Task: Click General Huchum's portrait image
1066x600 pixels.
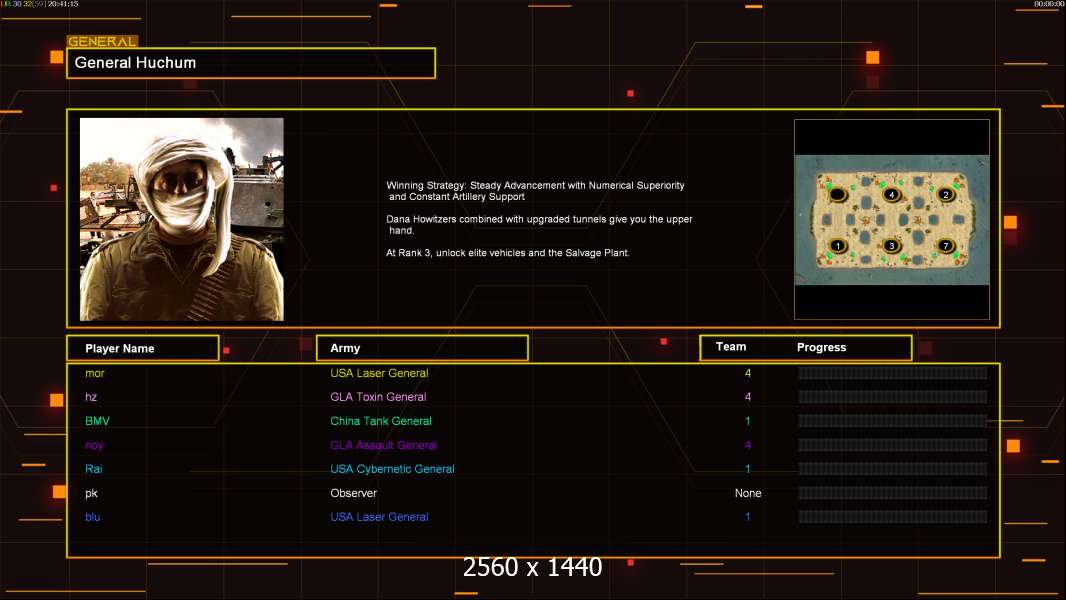Action: (182, 219)
